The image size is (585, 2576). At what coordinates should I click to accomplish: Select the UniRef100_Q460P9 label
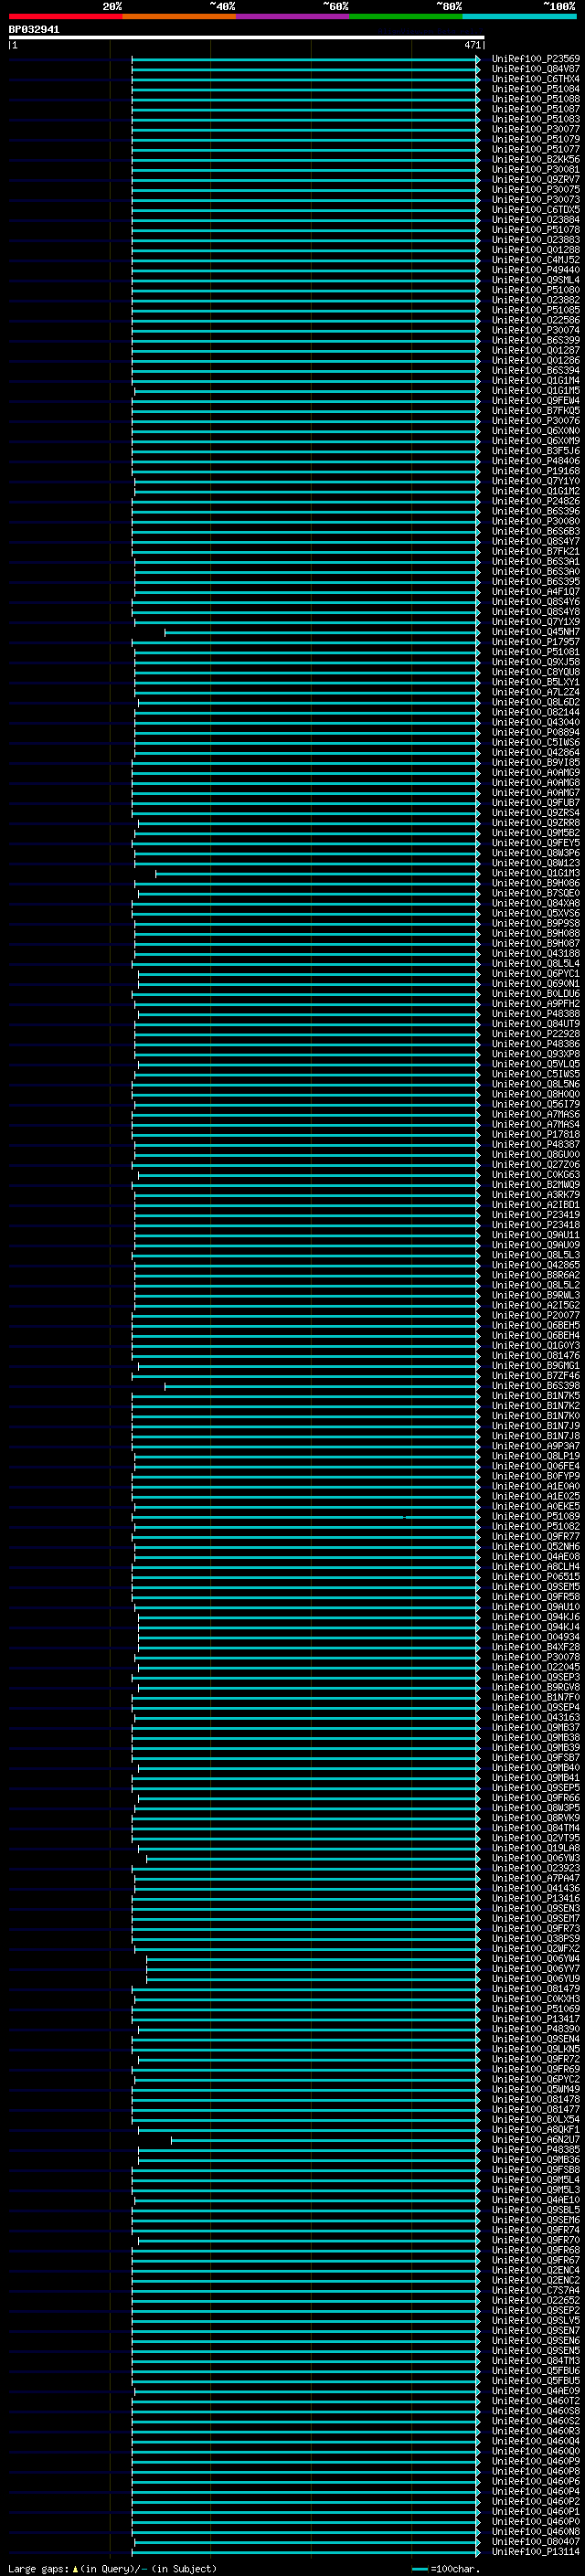(536, 2461)
